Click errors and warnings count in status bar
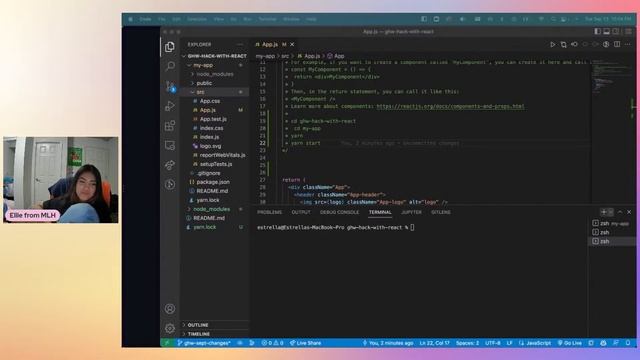 272,343
